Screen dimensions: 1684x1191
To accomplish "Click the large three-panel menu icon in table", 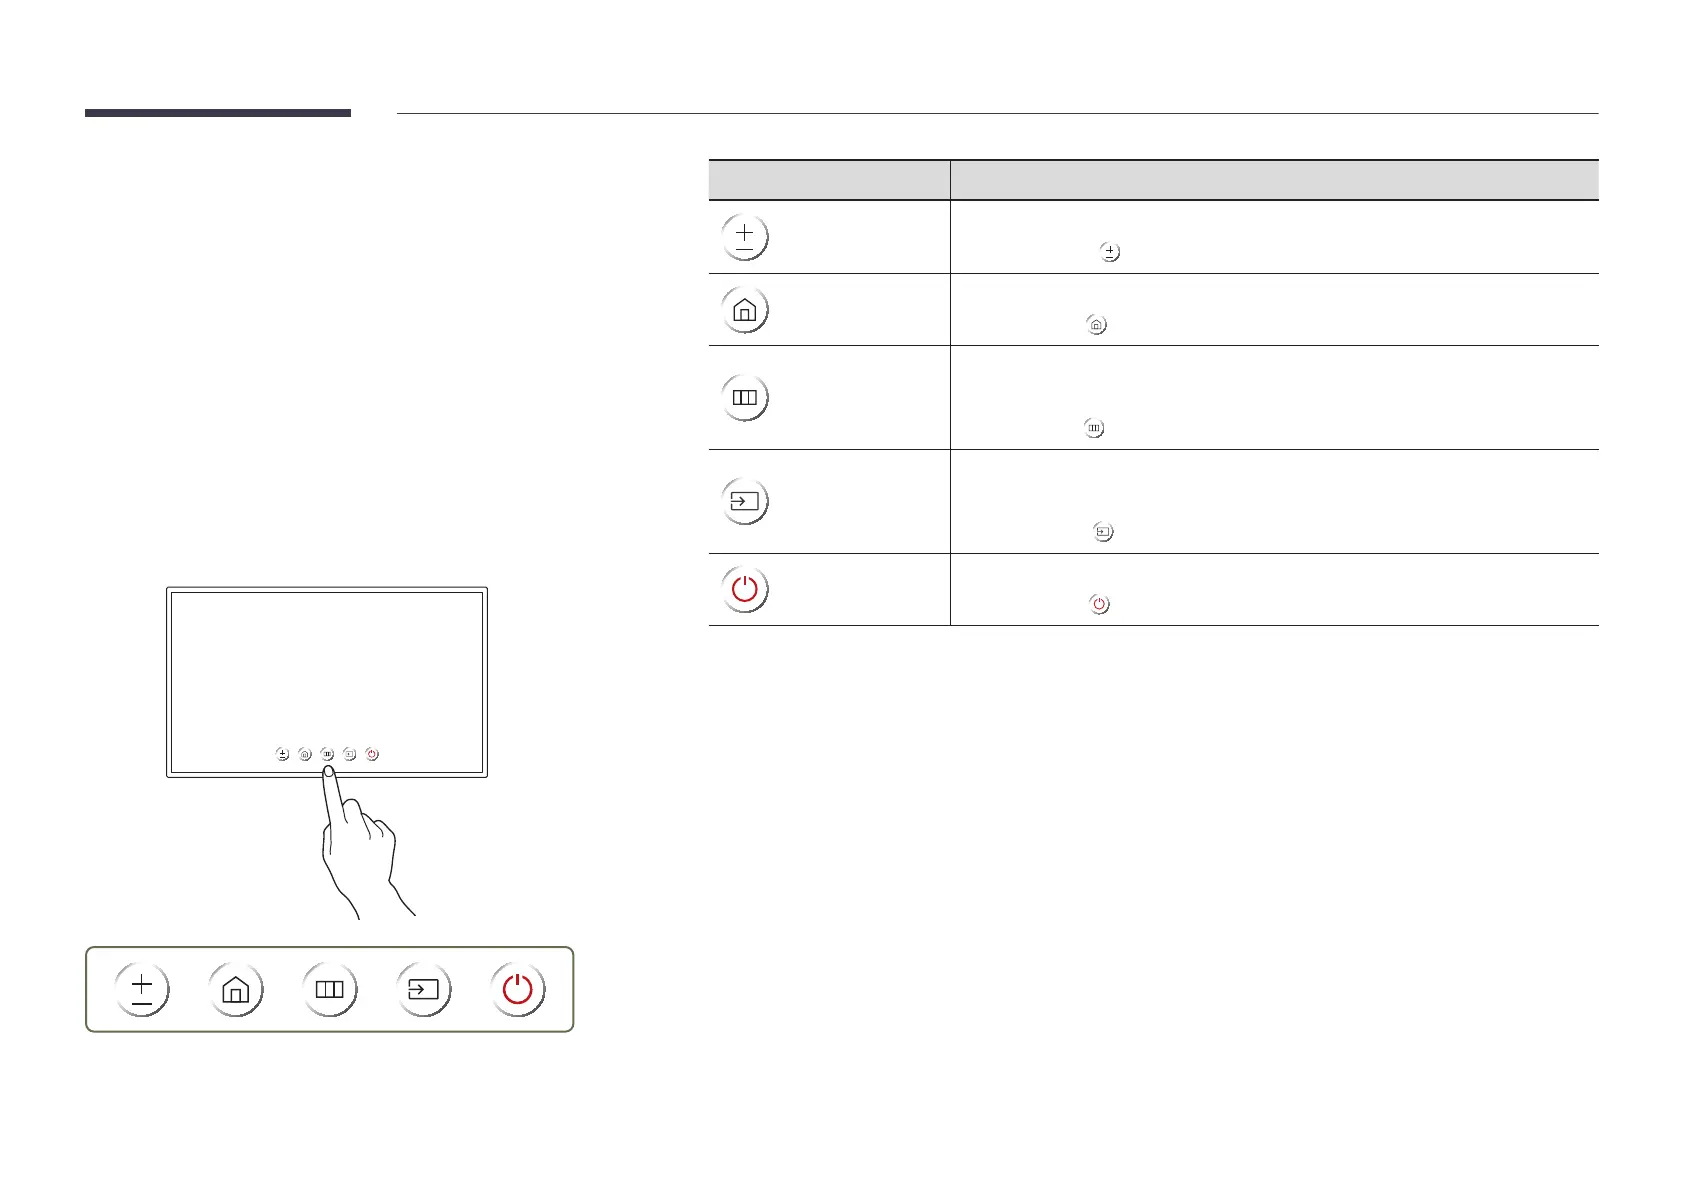I will 744,397.
